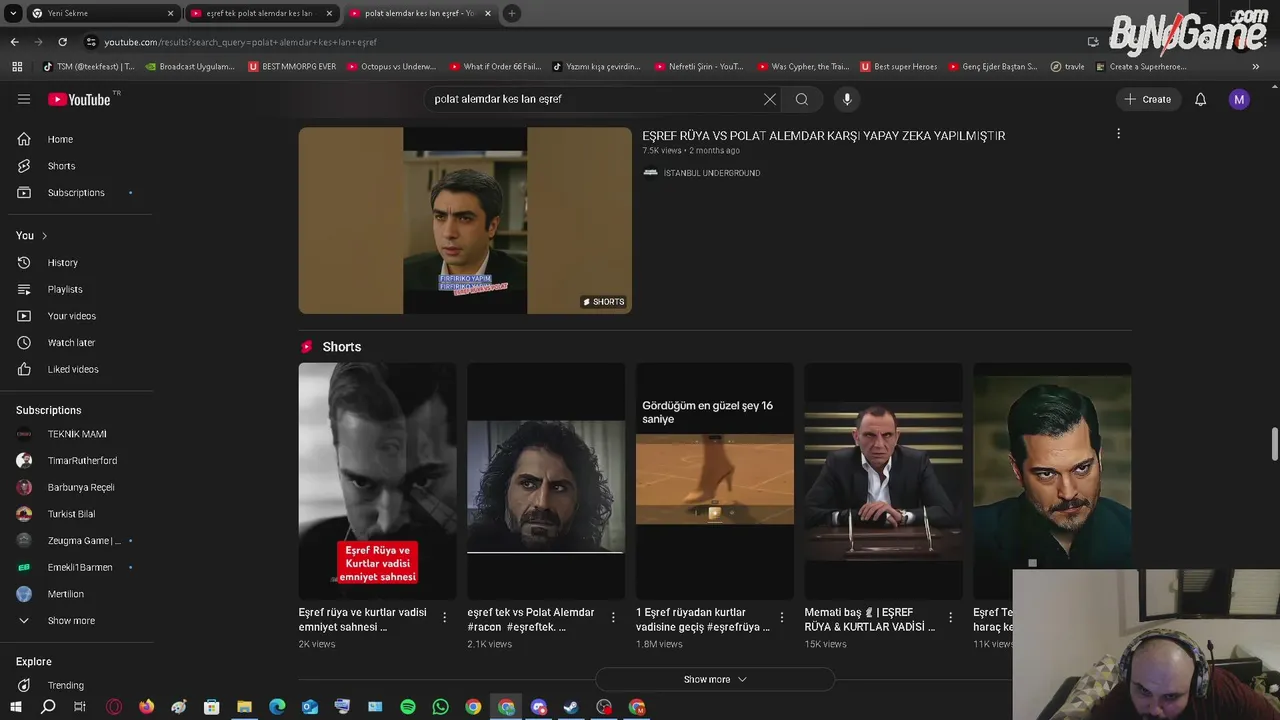Open options for the 'eşref tek vs Polat Alemdar' short
This screenshot has width=1280, height=720.
(x=614, y=618)
